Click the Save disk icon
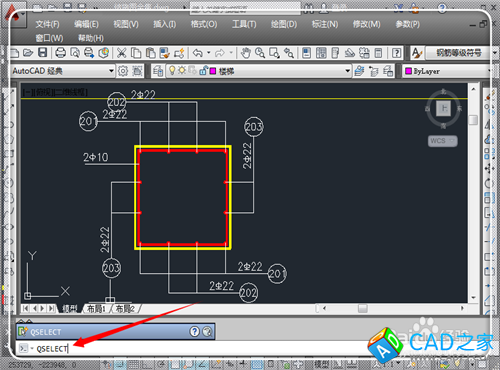Image resolution: width=500 pixels, height=370 pixels. click(x=42, y=53)
